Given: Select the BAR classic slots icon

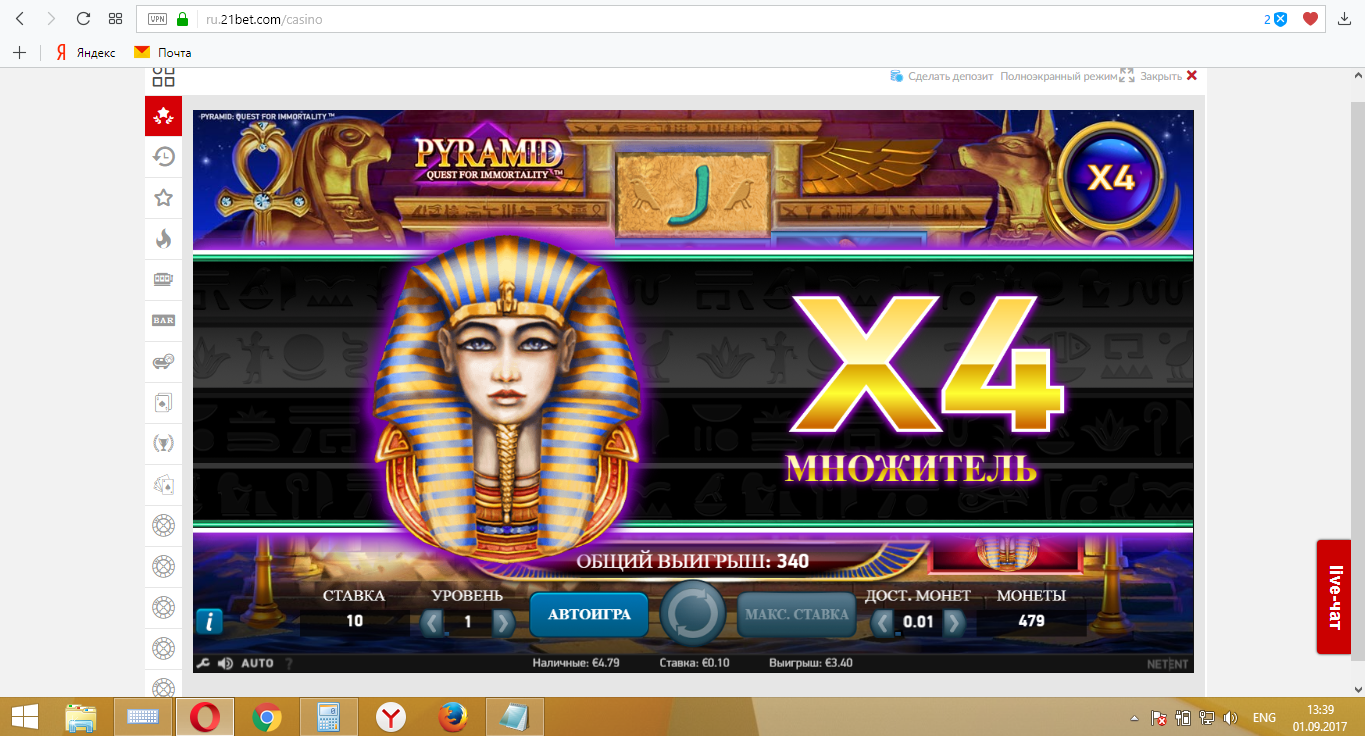Looking at the screenshot, I should tap(163, 320).
